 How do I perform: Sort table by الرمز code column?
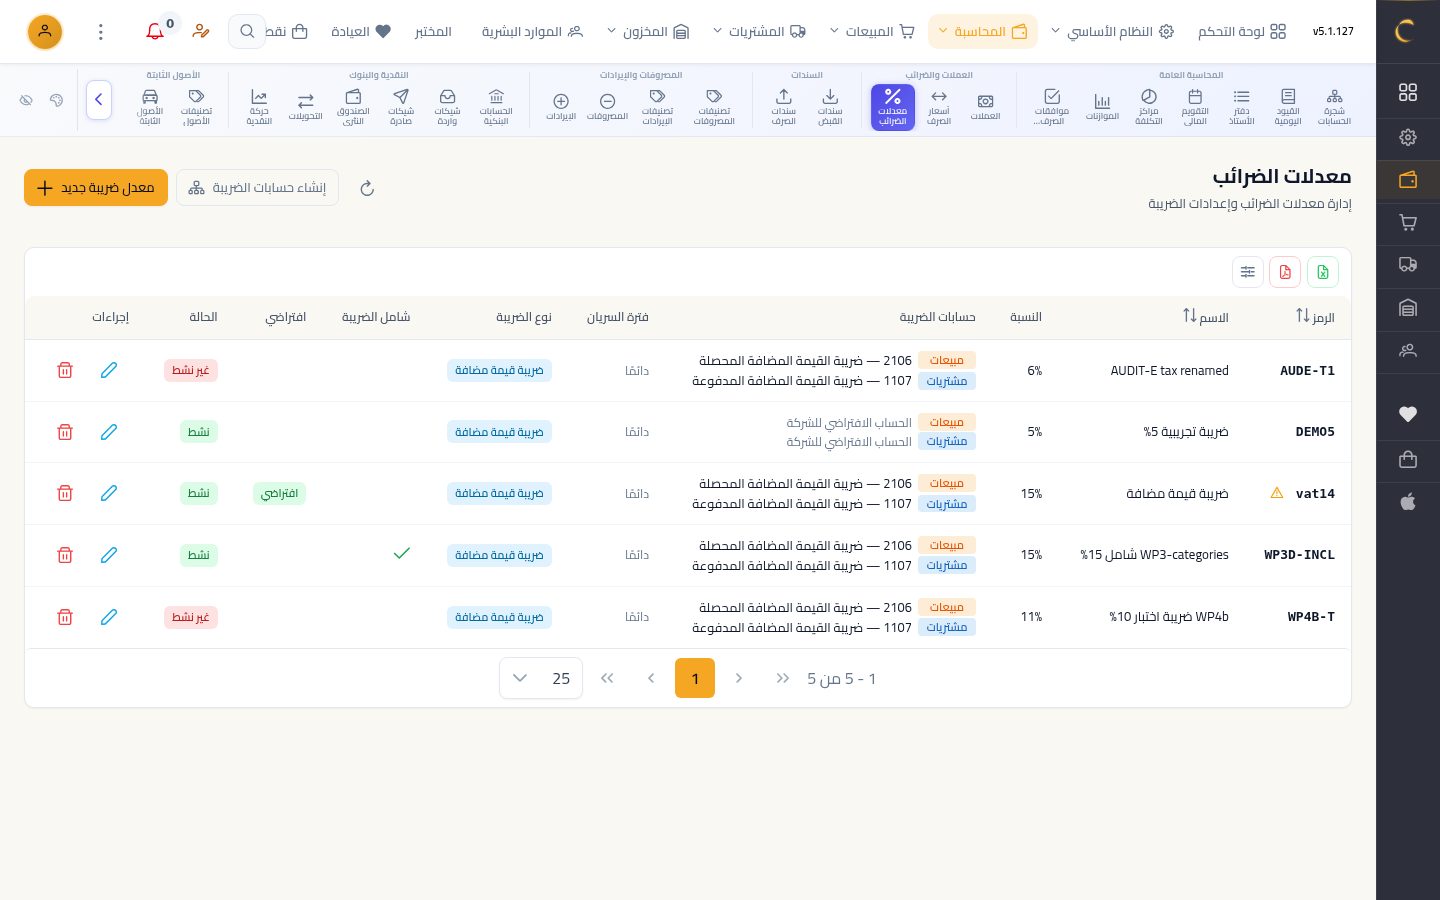pos(1315,316)
